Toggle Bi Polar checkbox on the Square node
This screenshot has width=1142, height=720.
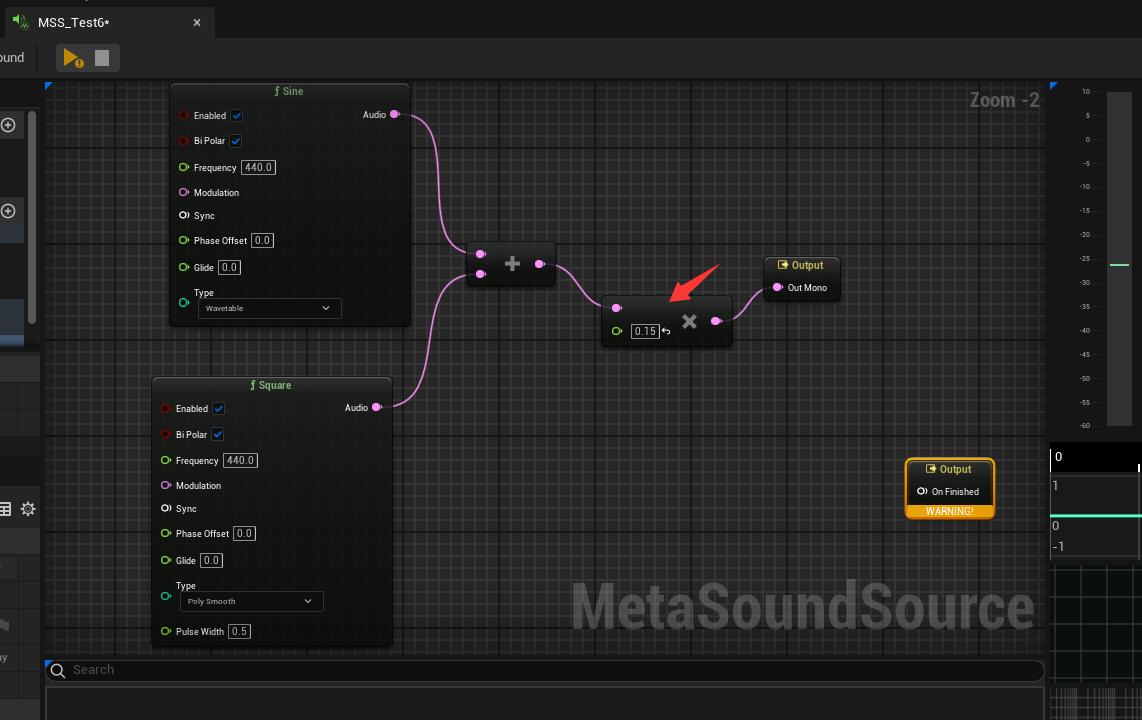point(218,435)
